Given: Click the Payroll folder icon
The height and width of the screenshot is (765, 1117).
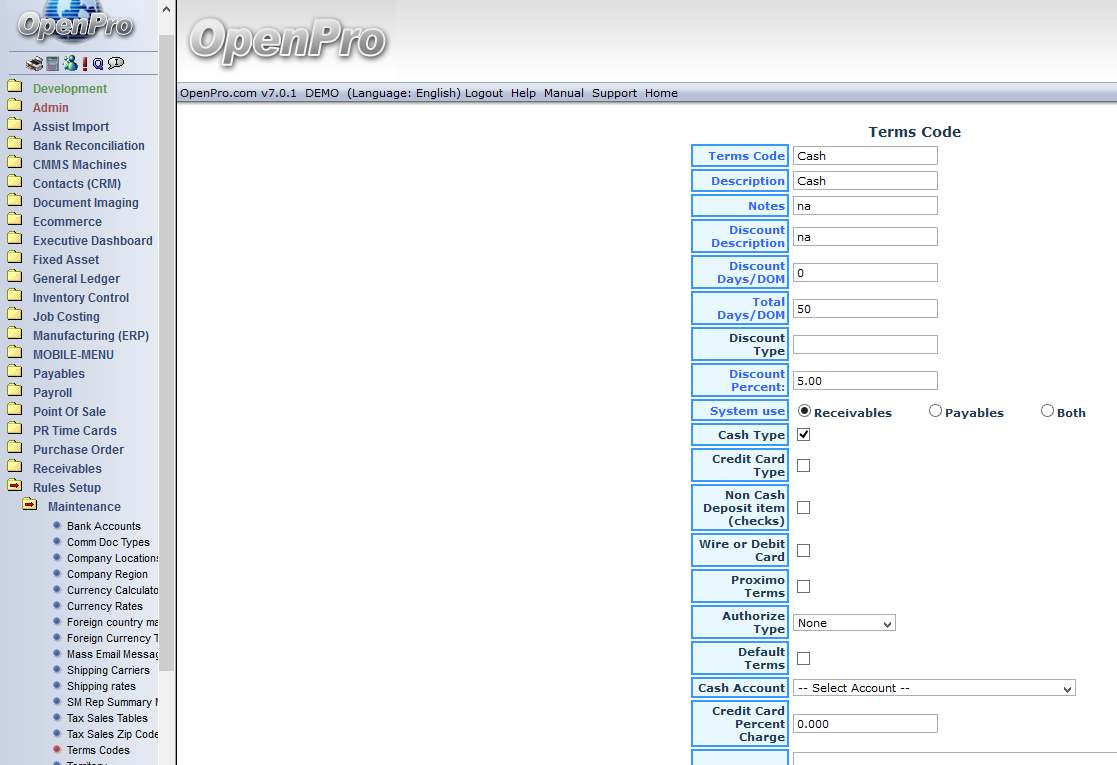Looking at the screenshot, I should 14,392.
